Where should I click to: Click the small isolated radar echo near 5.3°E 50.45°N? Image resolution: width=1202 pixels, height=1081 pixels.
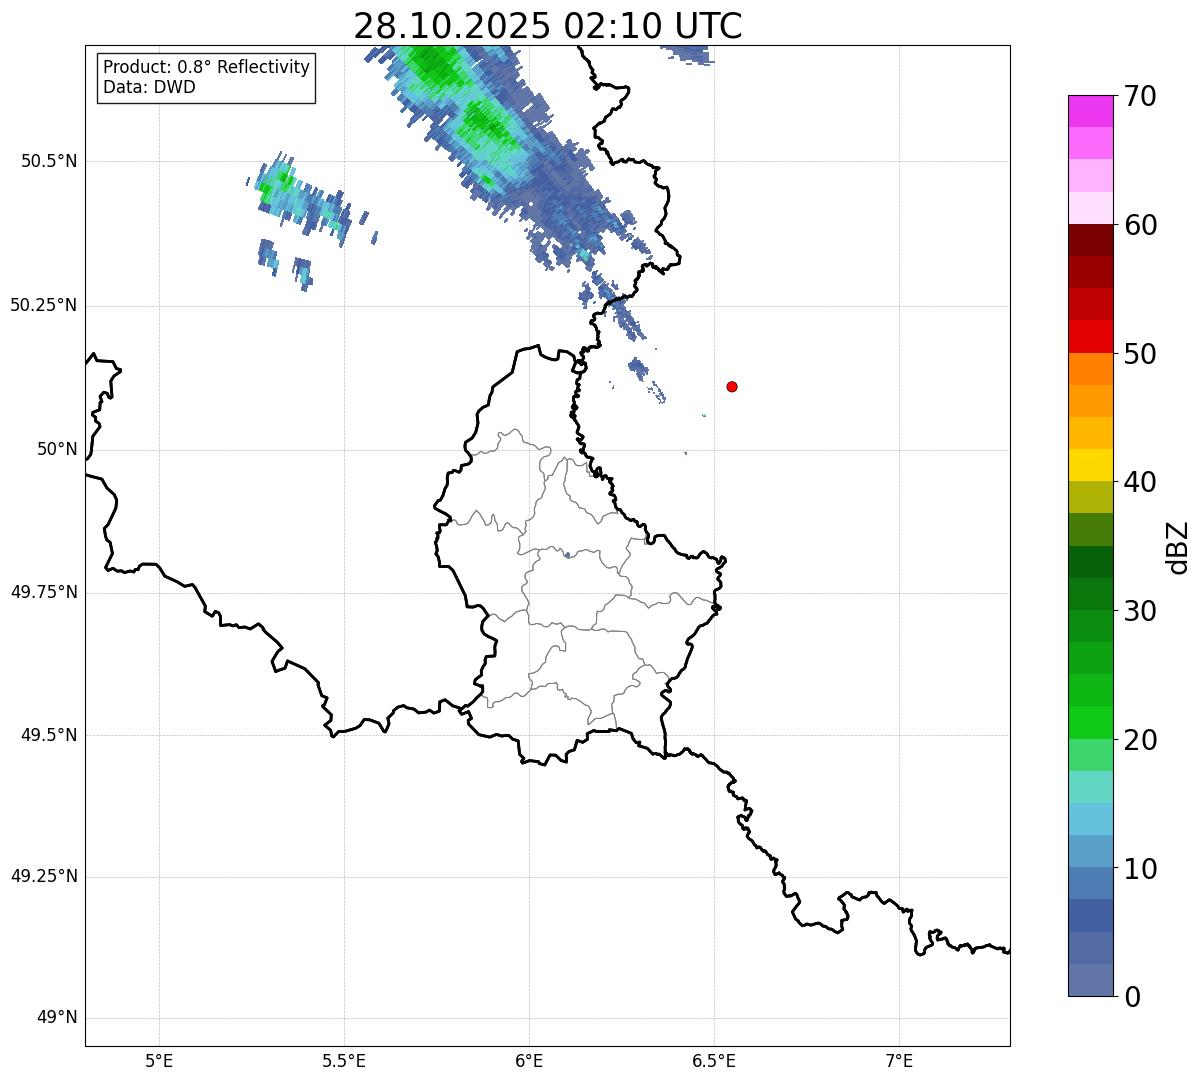tap(300, 198)
